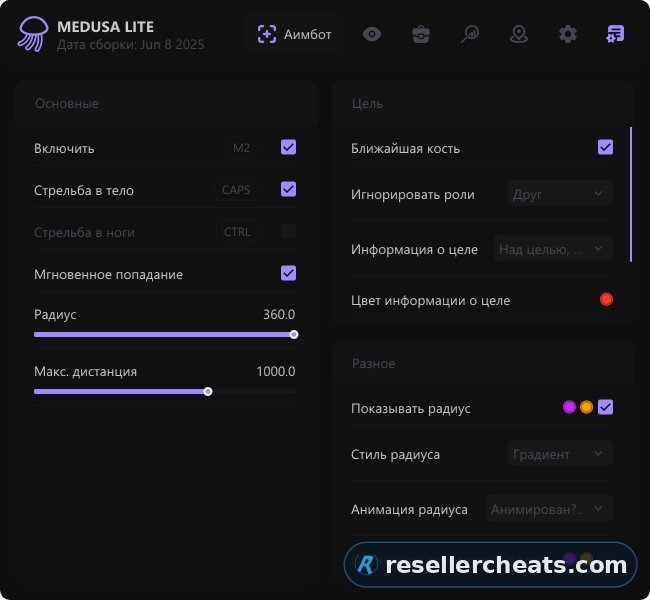Open the map pin location tab

click(519, 34)
